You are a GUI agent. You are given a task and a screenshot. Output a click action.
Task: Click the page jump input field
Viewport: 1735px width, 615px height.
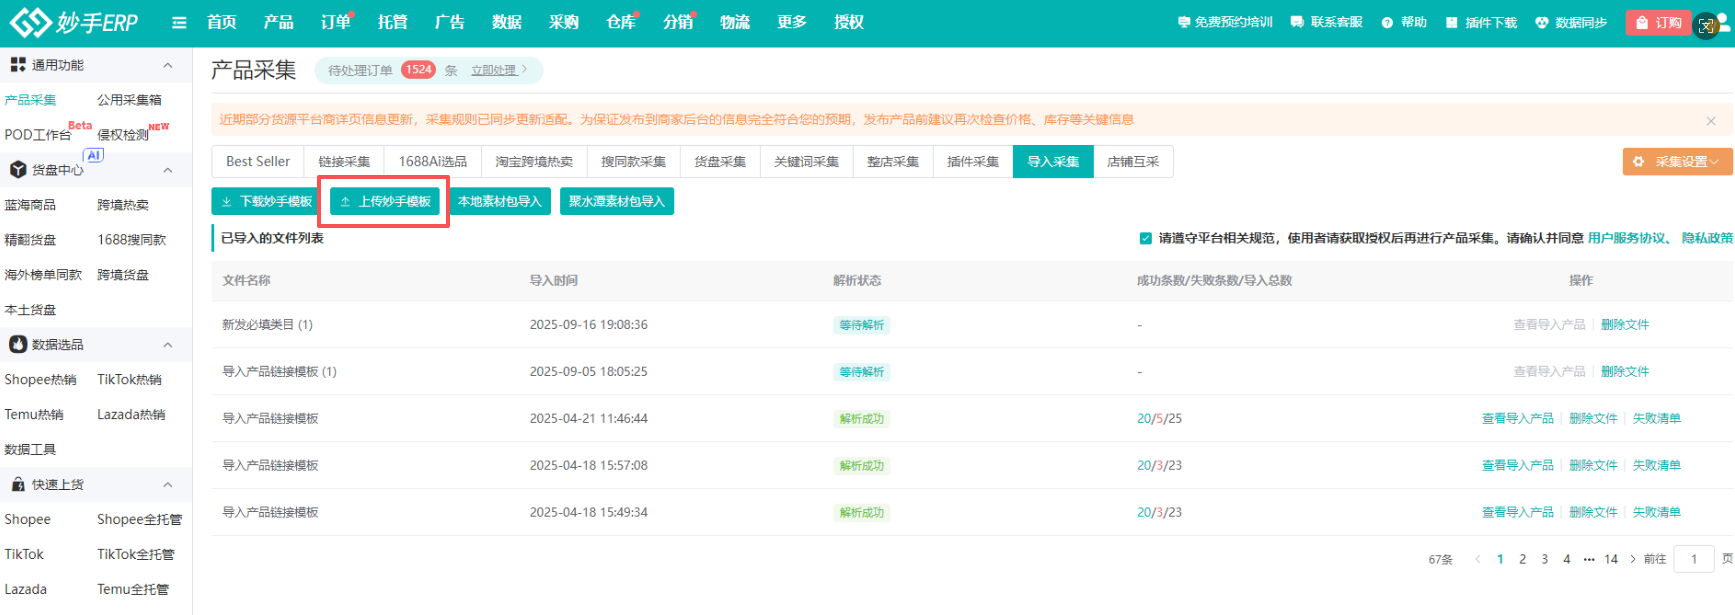click(x=1694, y=559)
